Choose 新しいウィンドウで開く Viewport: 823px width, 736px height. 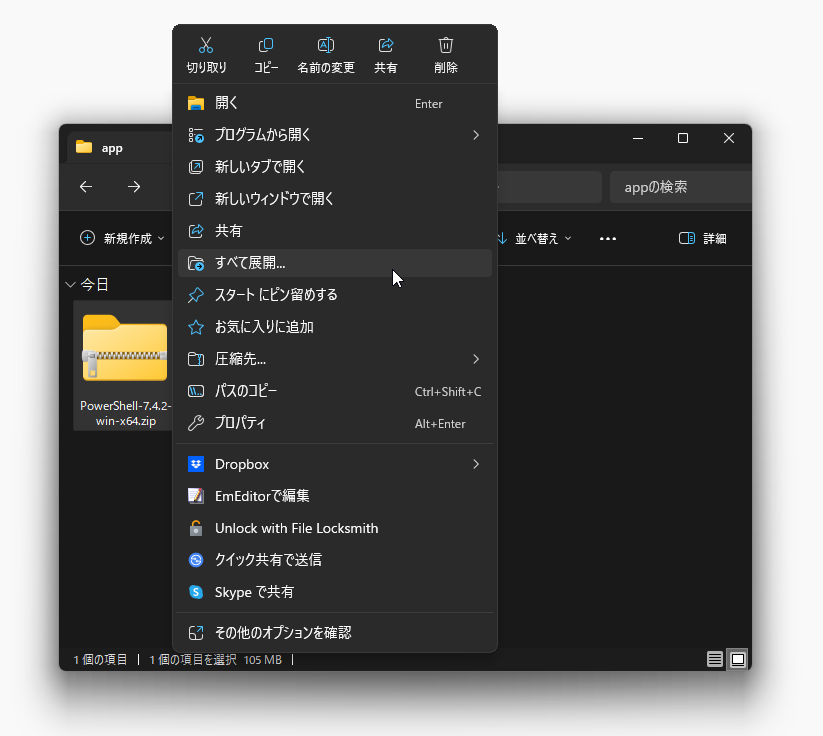pyautogui.click(x=335, y=199)
